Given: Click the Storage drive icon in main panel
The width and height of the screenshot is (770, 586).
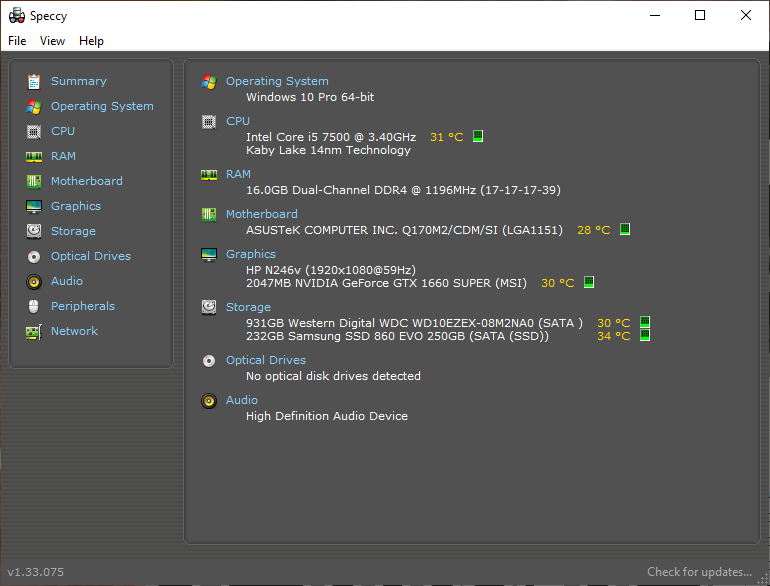Looking at the screenshot, I should [209, 307].
